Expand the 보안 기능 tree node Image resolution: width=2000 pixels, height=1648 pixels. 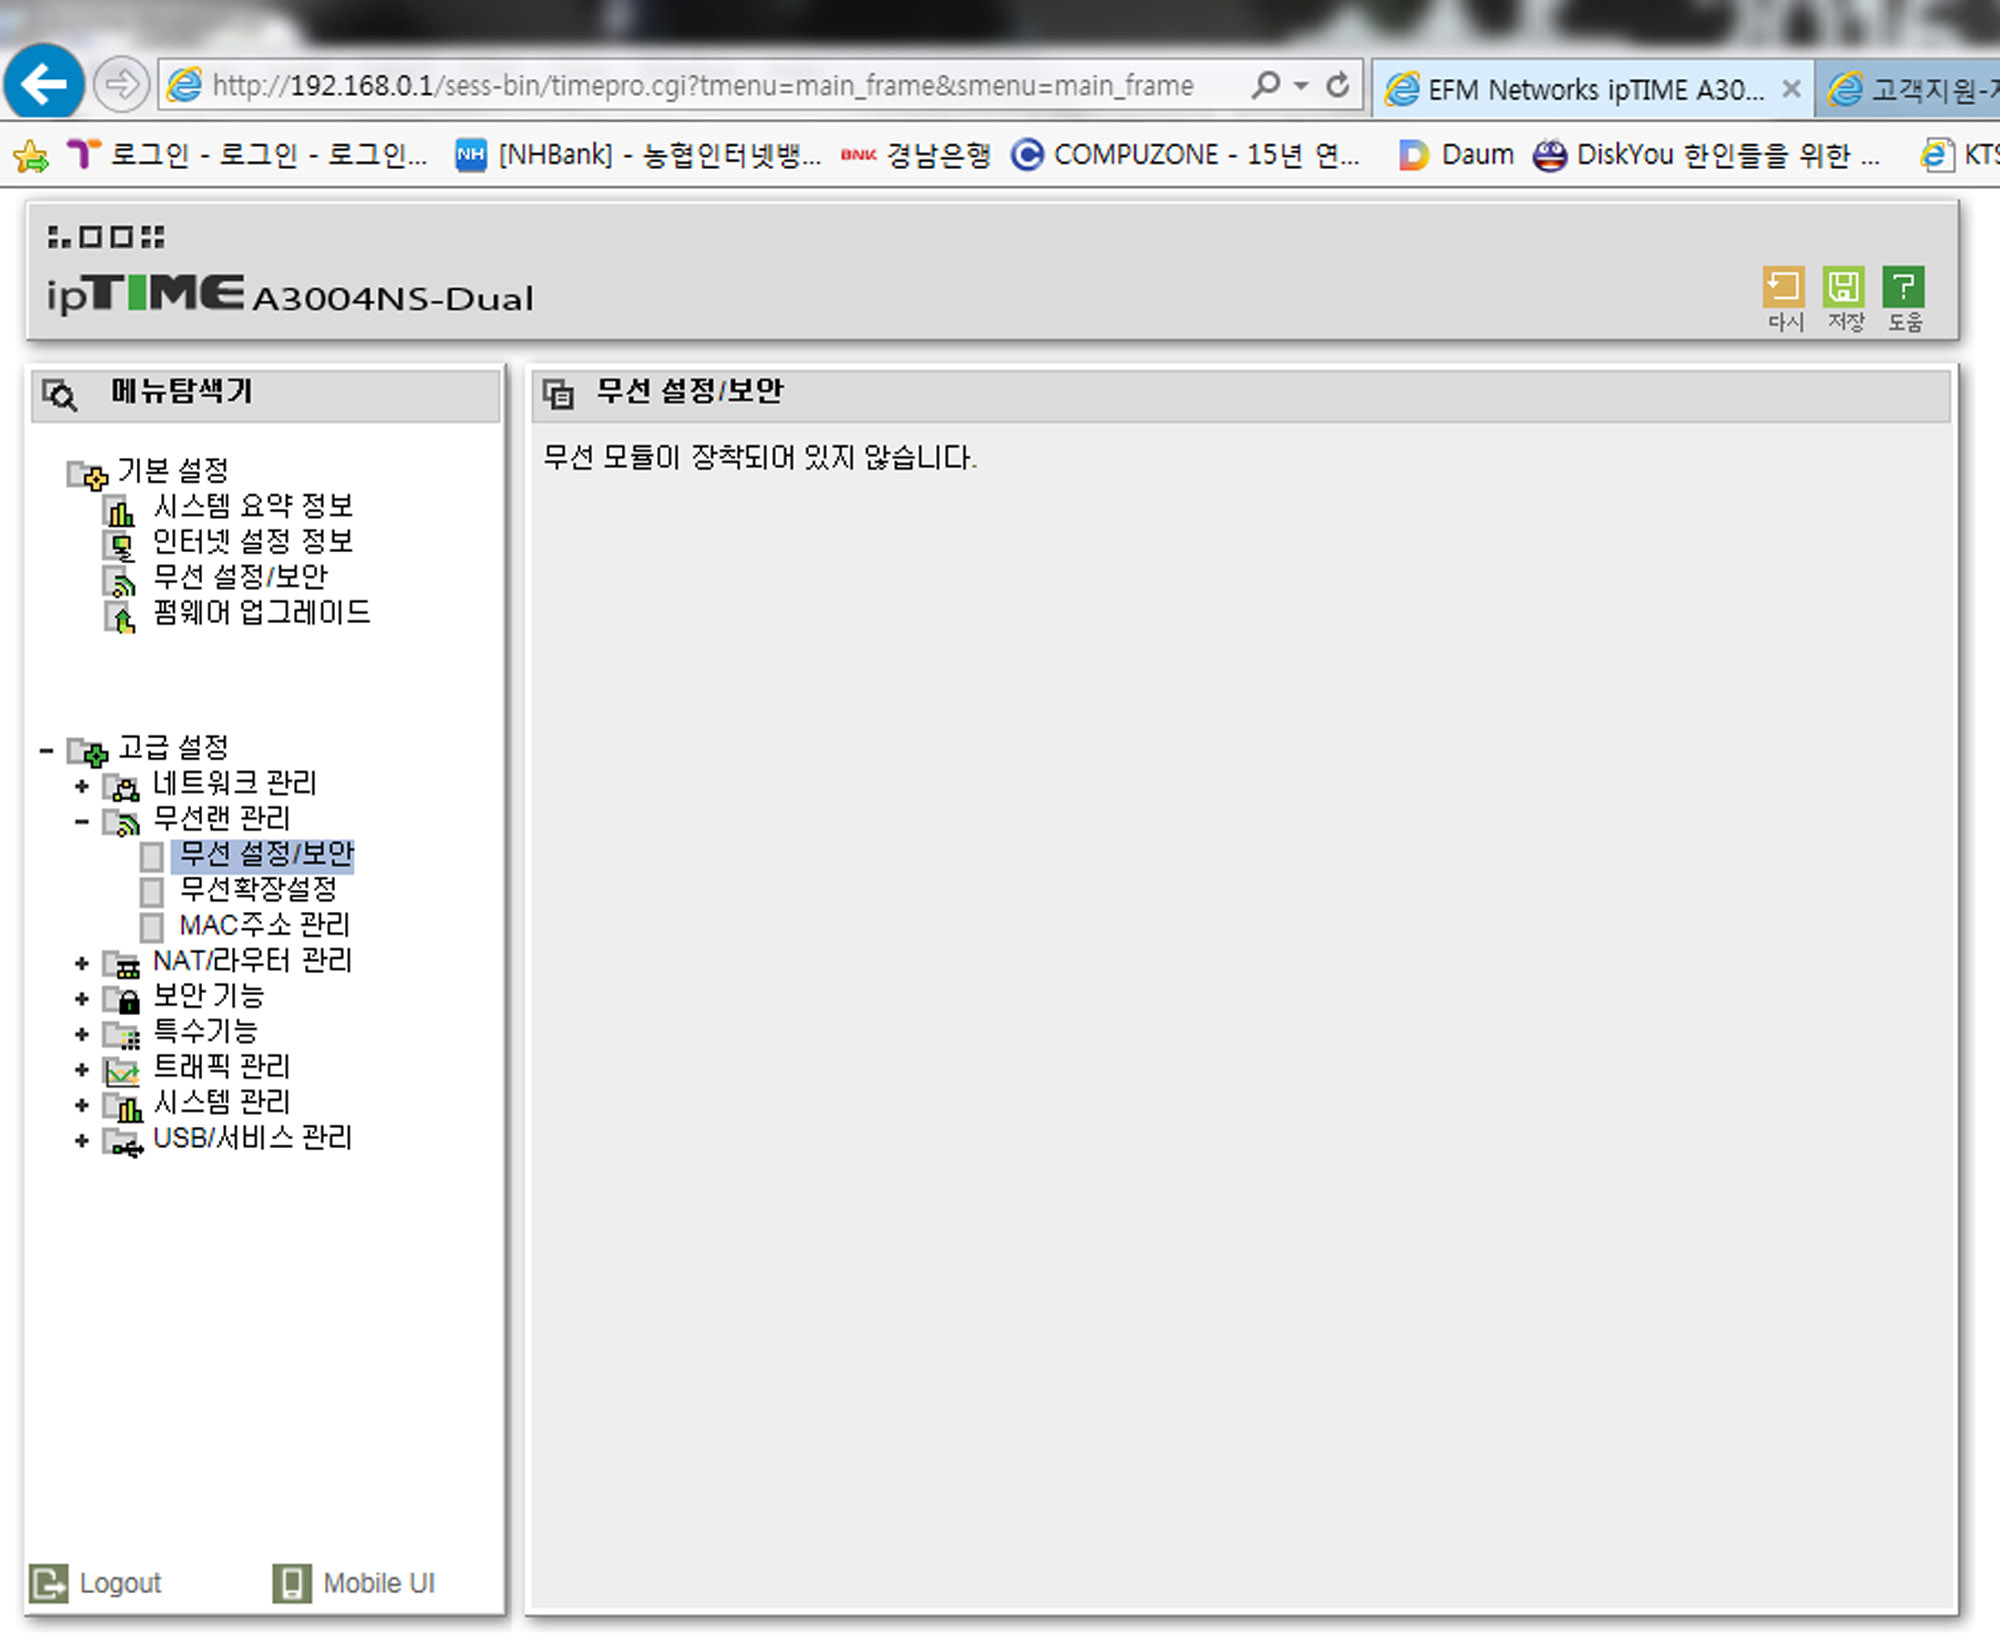[82, 999]
